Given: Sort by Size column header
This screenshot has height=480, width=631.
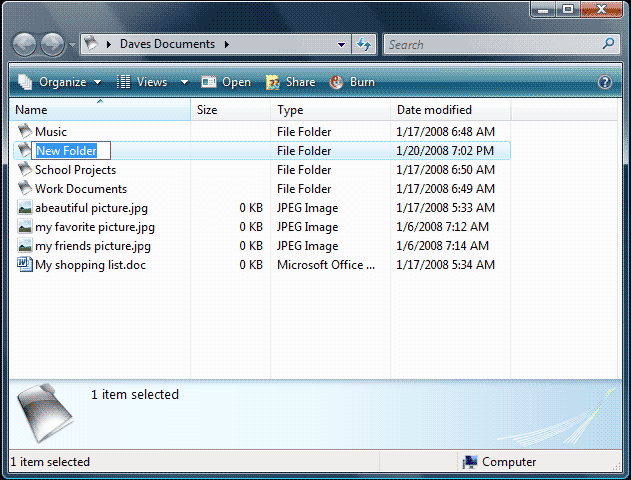Looking at the screenshot, I should (x=231, y=109).
